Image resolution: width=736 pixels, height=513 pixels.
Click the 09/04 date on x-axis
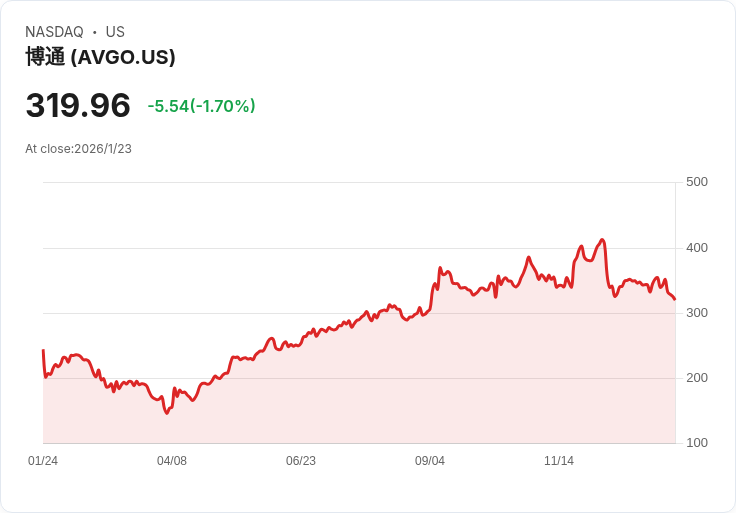pos(430,461)
